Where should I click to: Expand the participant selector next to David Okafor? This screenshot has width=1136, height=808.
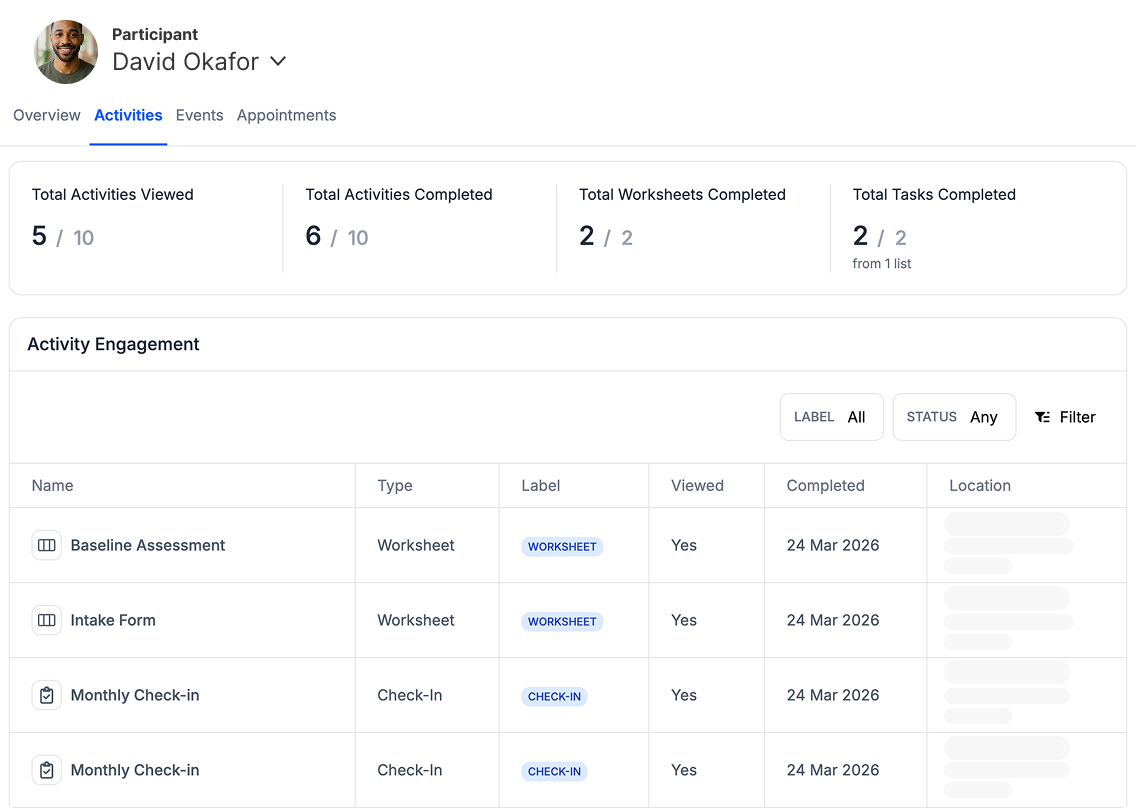[x=276, y=61]
